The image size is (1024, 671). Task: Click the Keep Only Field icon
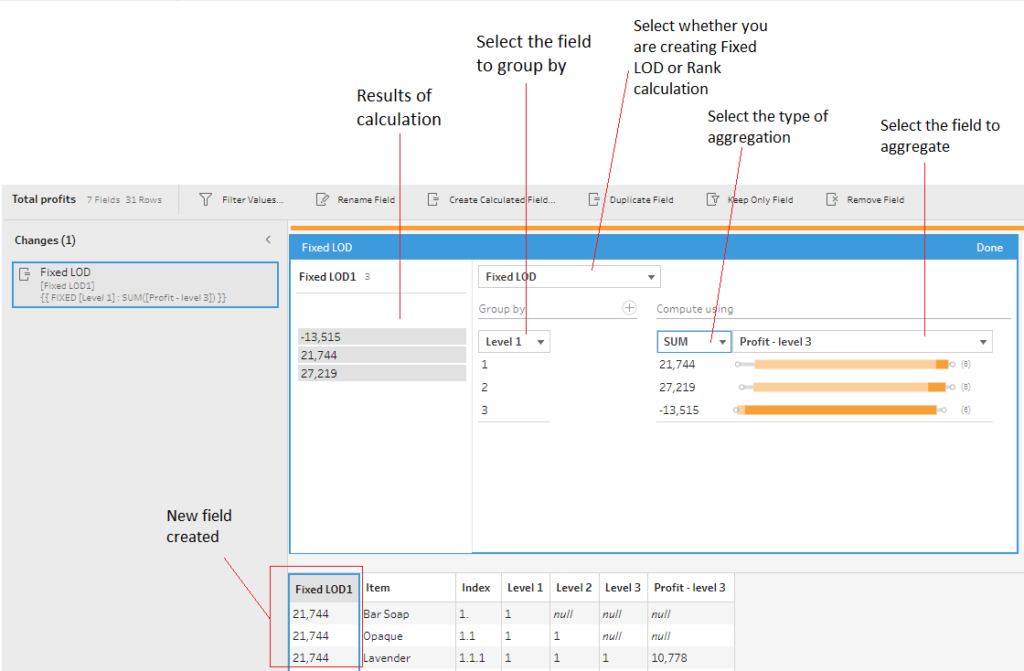click(712, 200)
